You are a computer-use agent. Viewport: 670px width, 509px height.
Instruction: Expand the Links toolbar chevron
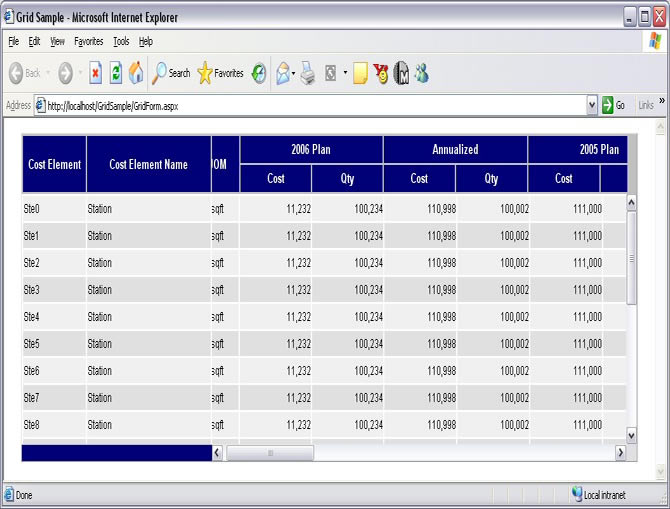[x=661, y=101]
